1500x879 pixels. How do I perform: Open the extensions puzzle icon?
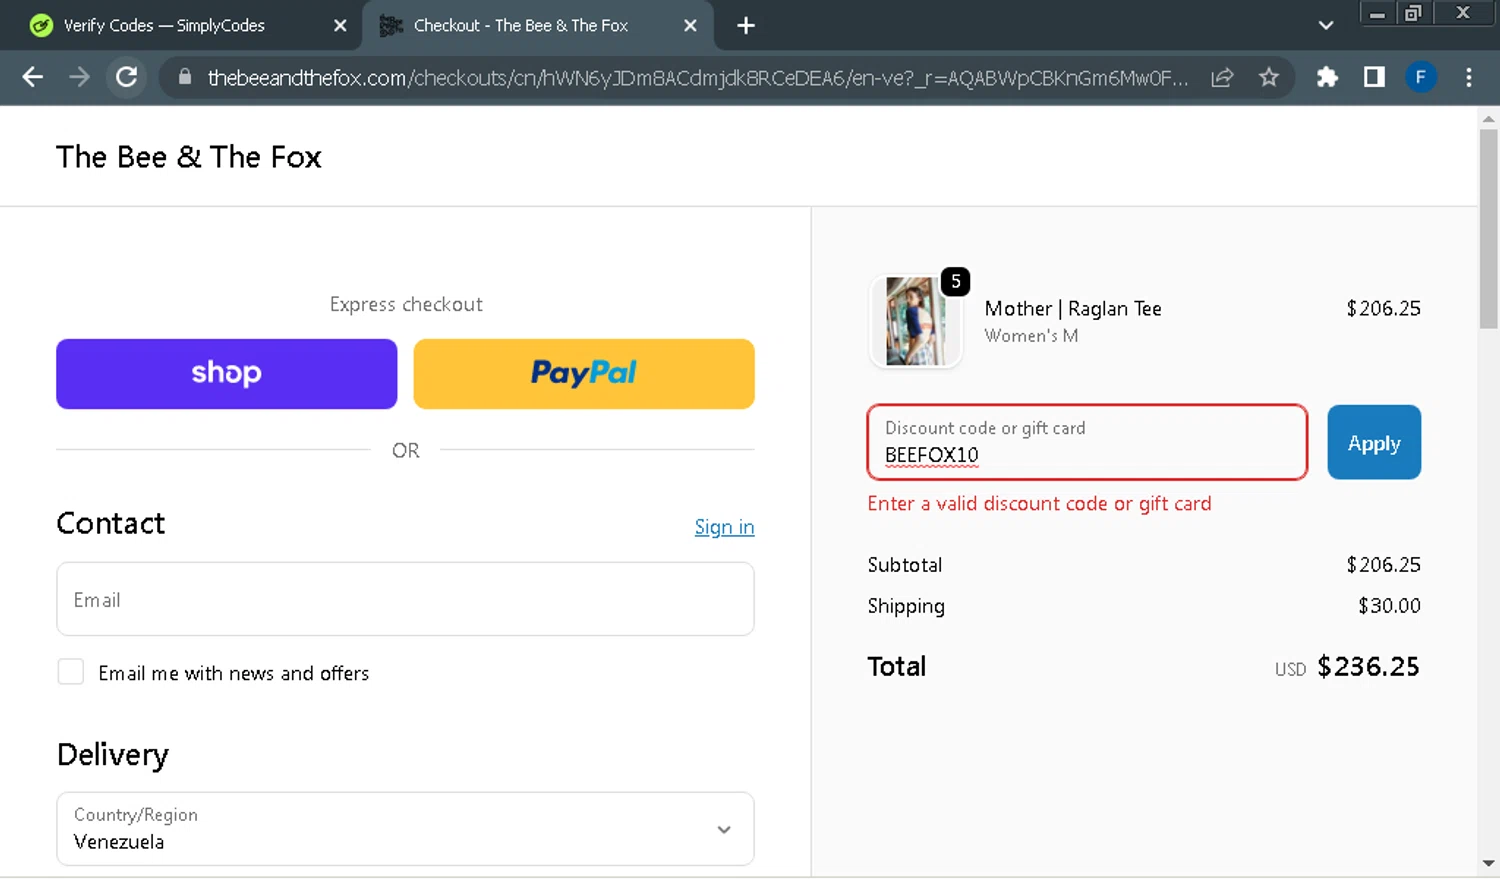[x=1327, y=77]
